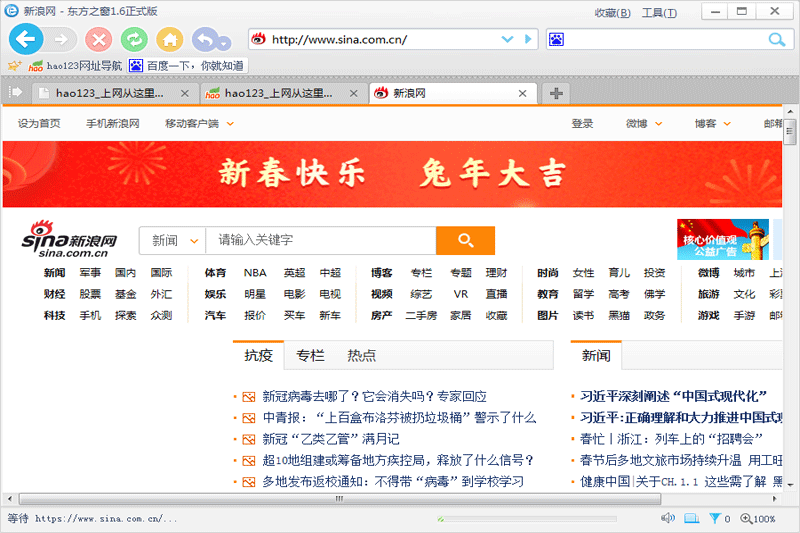Open the undo button's small dropdown arrow
This screenshot has width=800, height=533.
[224, 44]
